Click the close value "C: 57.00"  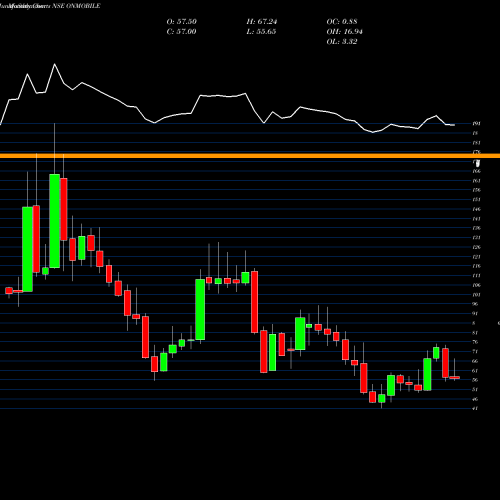181,31
